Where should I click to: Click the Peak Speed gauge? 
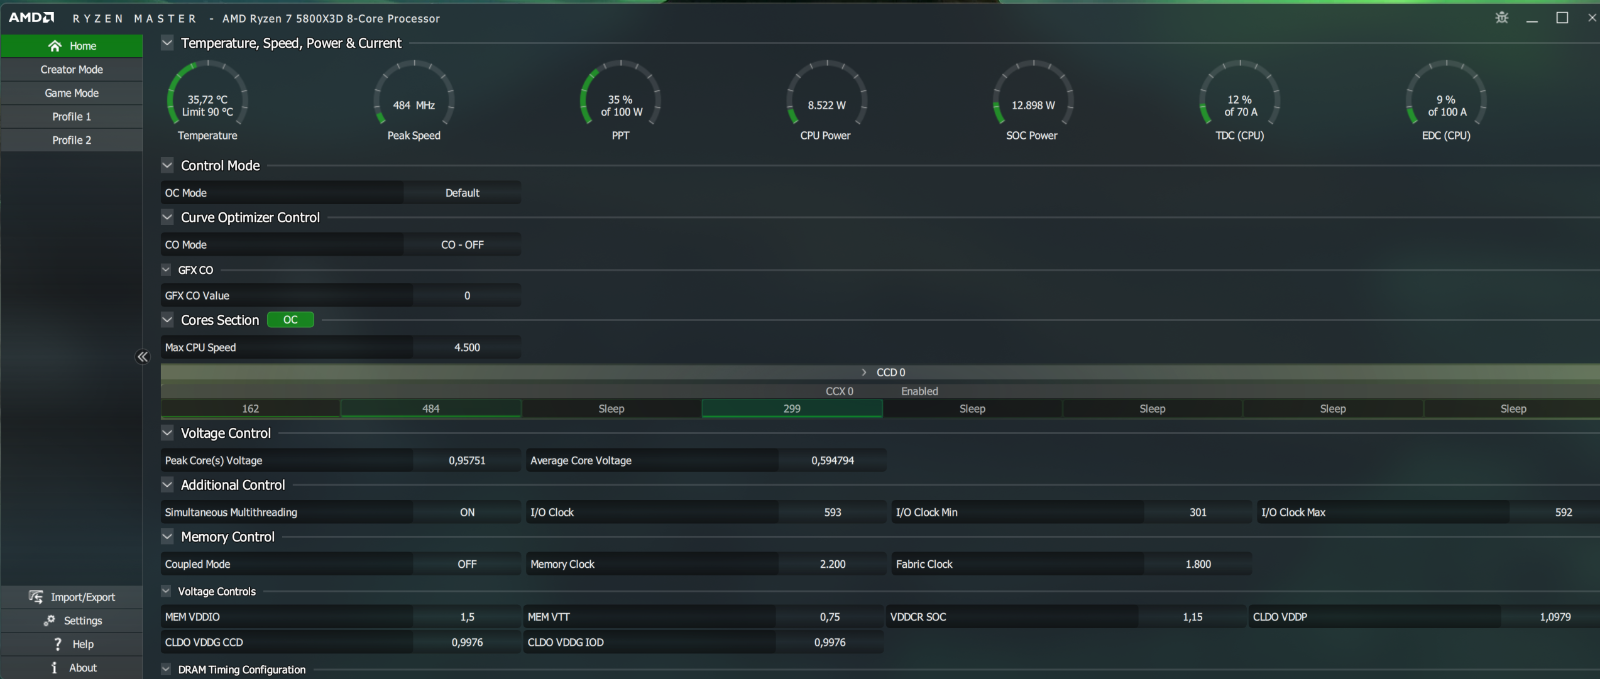[414, 101]
